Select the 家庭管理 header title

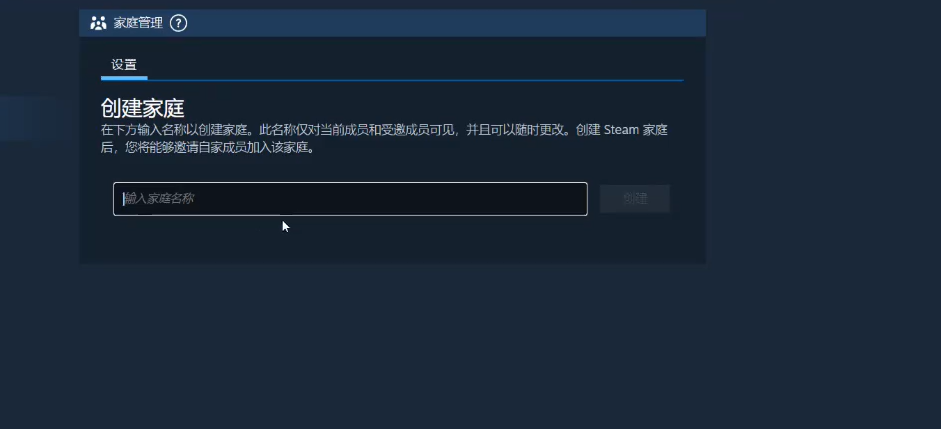coord(138,23)
